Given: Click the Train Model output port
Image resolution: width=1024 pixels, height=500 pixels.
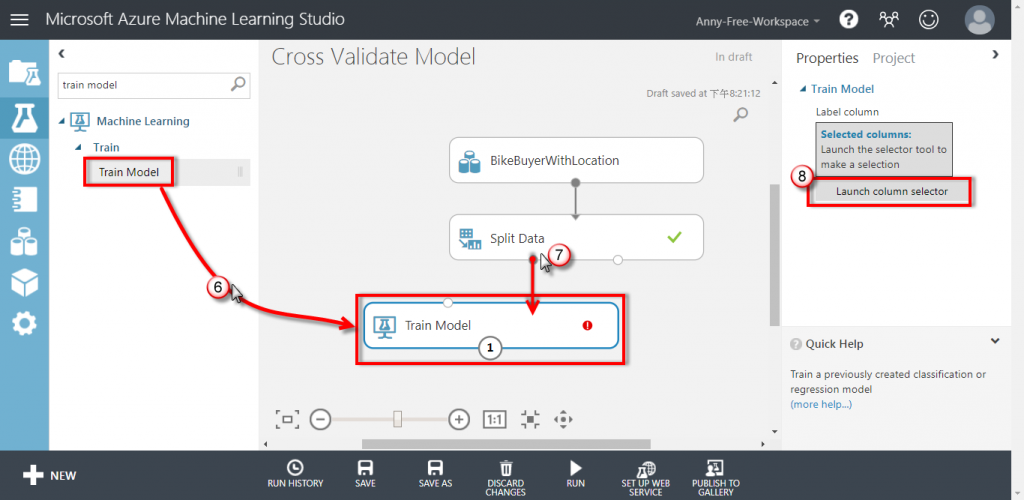Looking at the screenshot, I should point(490,349).
